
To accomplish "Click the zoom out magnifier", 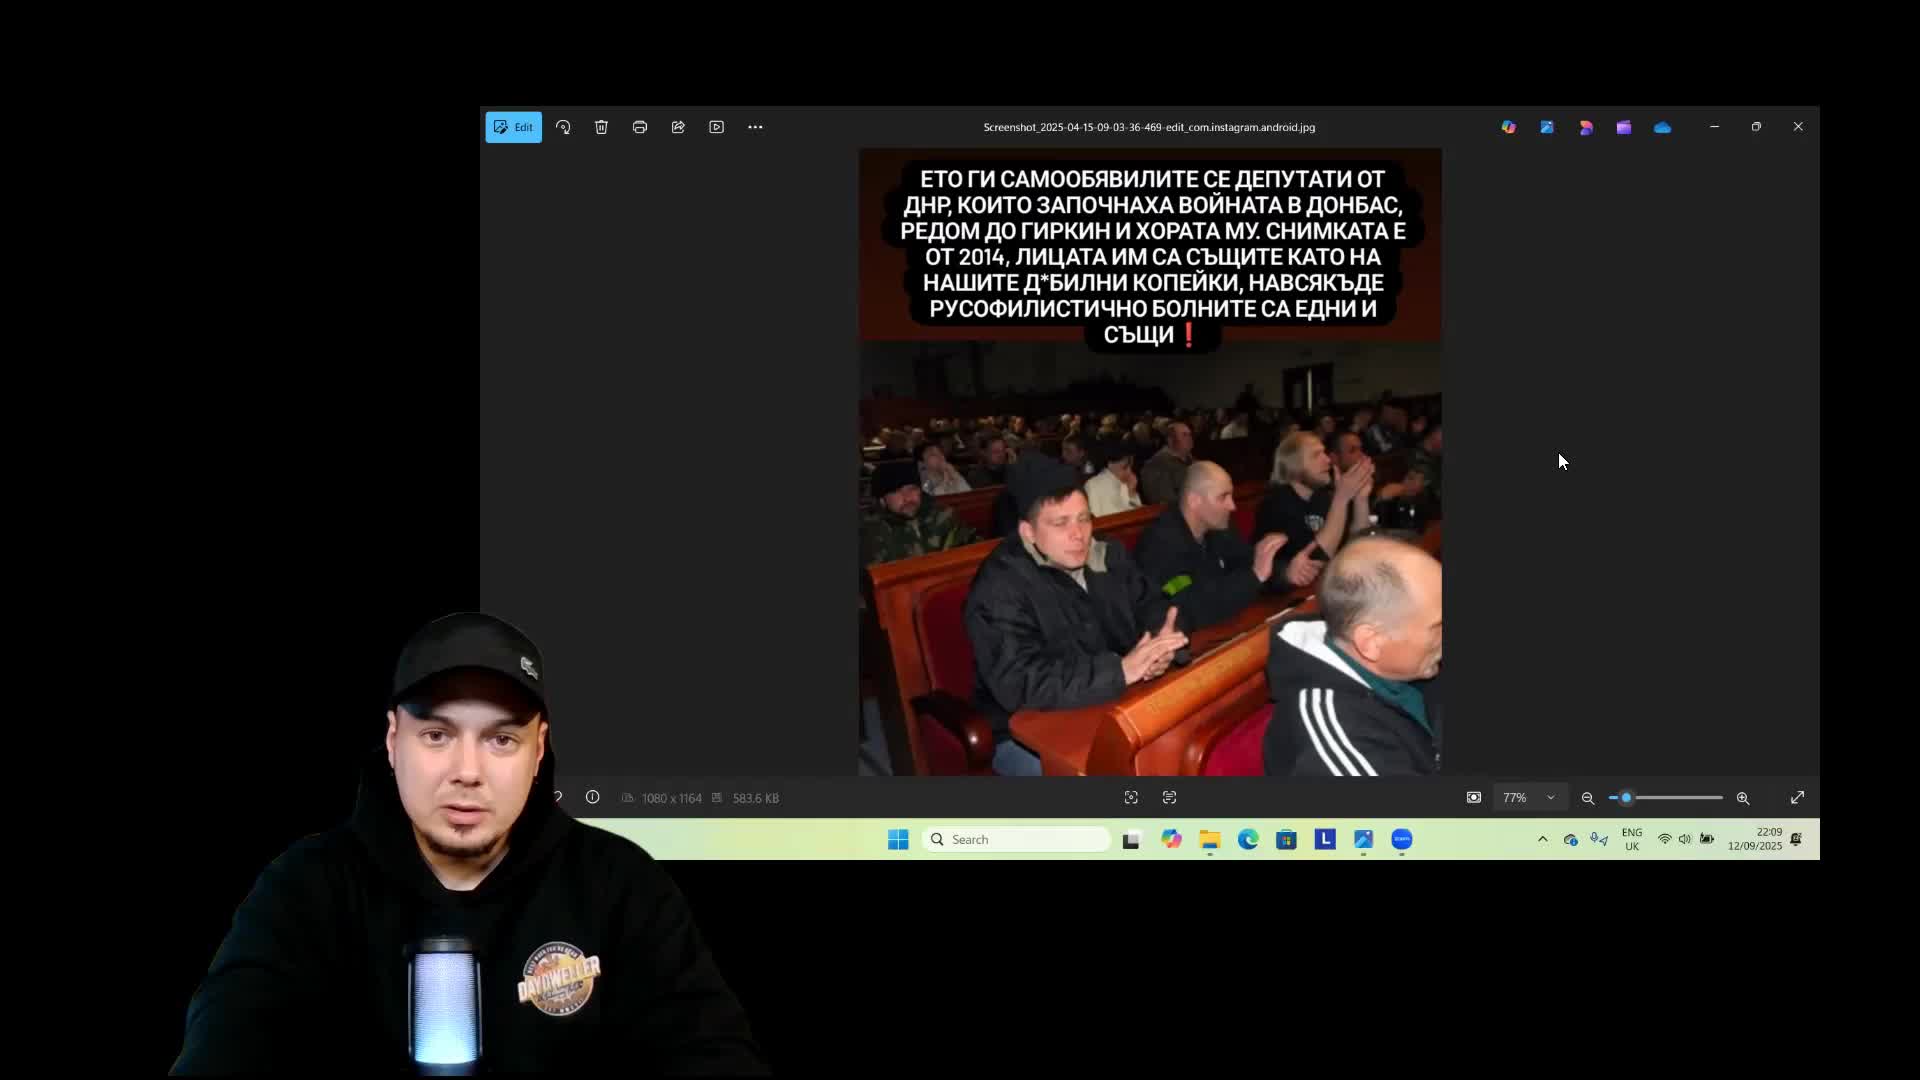I will [x=1587, y=797].
